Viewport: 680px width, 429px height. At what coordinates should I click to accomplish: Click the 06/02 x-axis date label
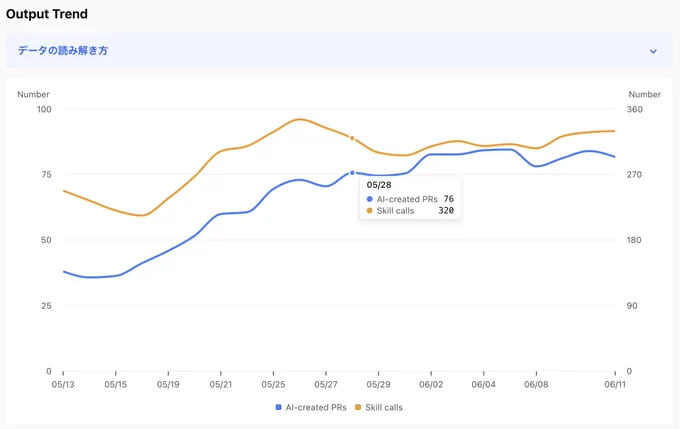point(431,384)
